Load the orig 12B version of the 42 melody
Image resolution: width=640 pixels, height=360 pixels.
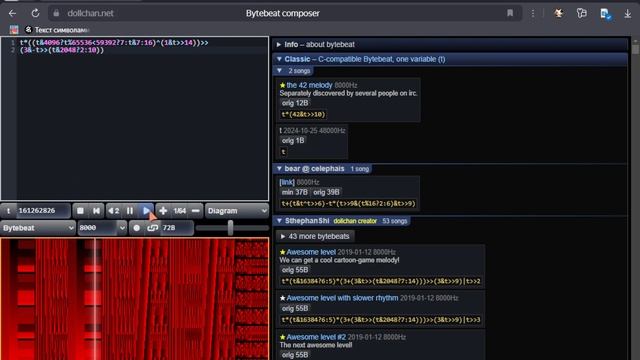click(x=295, y=103)
